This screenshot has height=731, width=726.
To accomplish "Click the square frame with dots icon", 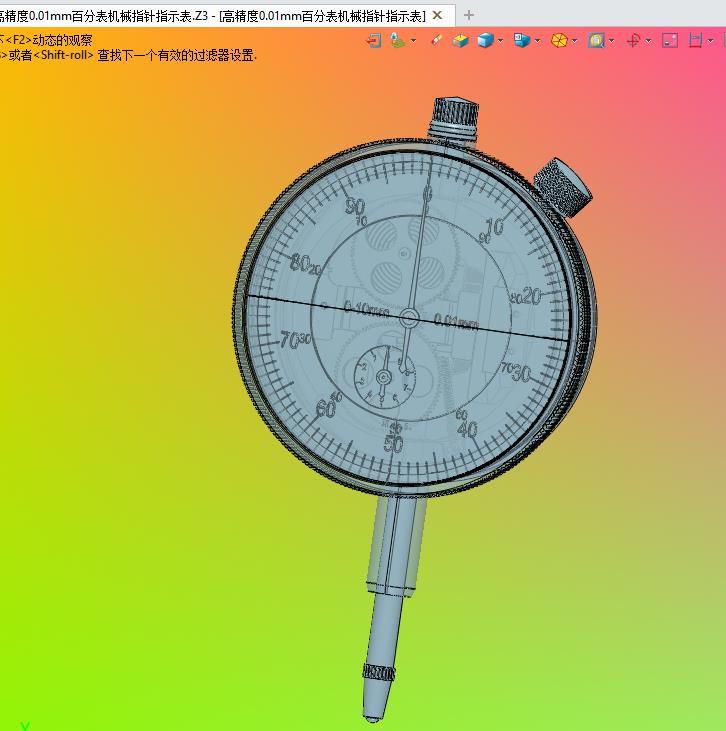I will click(x=670, y=41).
